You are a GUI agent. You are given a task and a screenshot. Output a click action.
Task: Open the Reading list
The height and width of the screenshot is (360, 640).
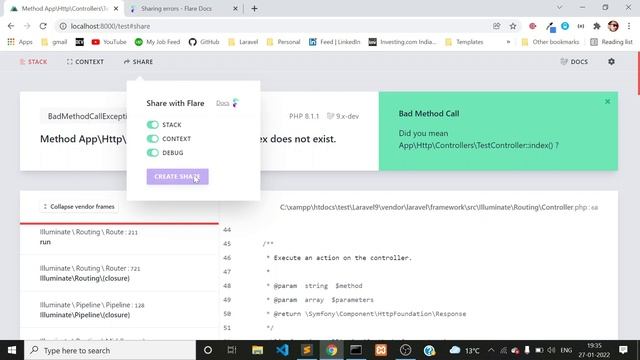pyautogui.click(x=611, y=42)
